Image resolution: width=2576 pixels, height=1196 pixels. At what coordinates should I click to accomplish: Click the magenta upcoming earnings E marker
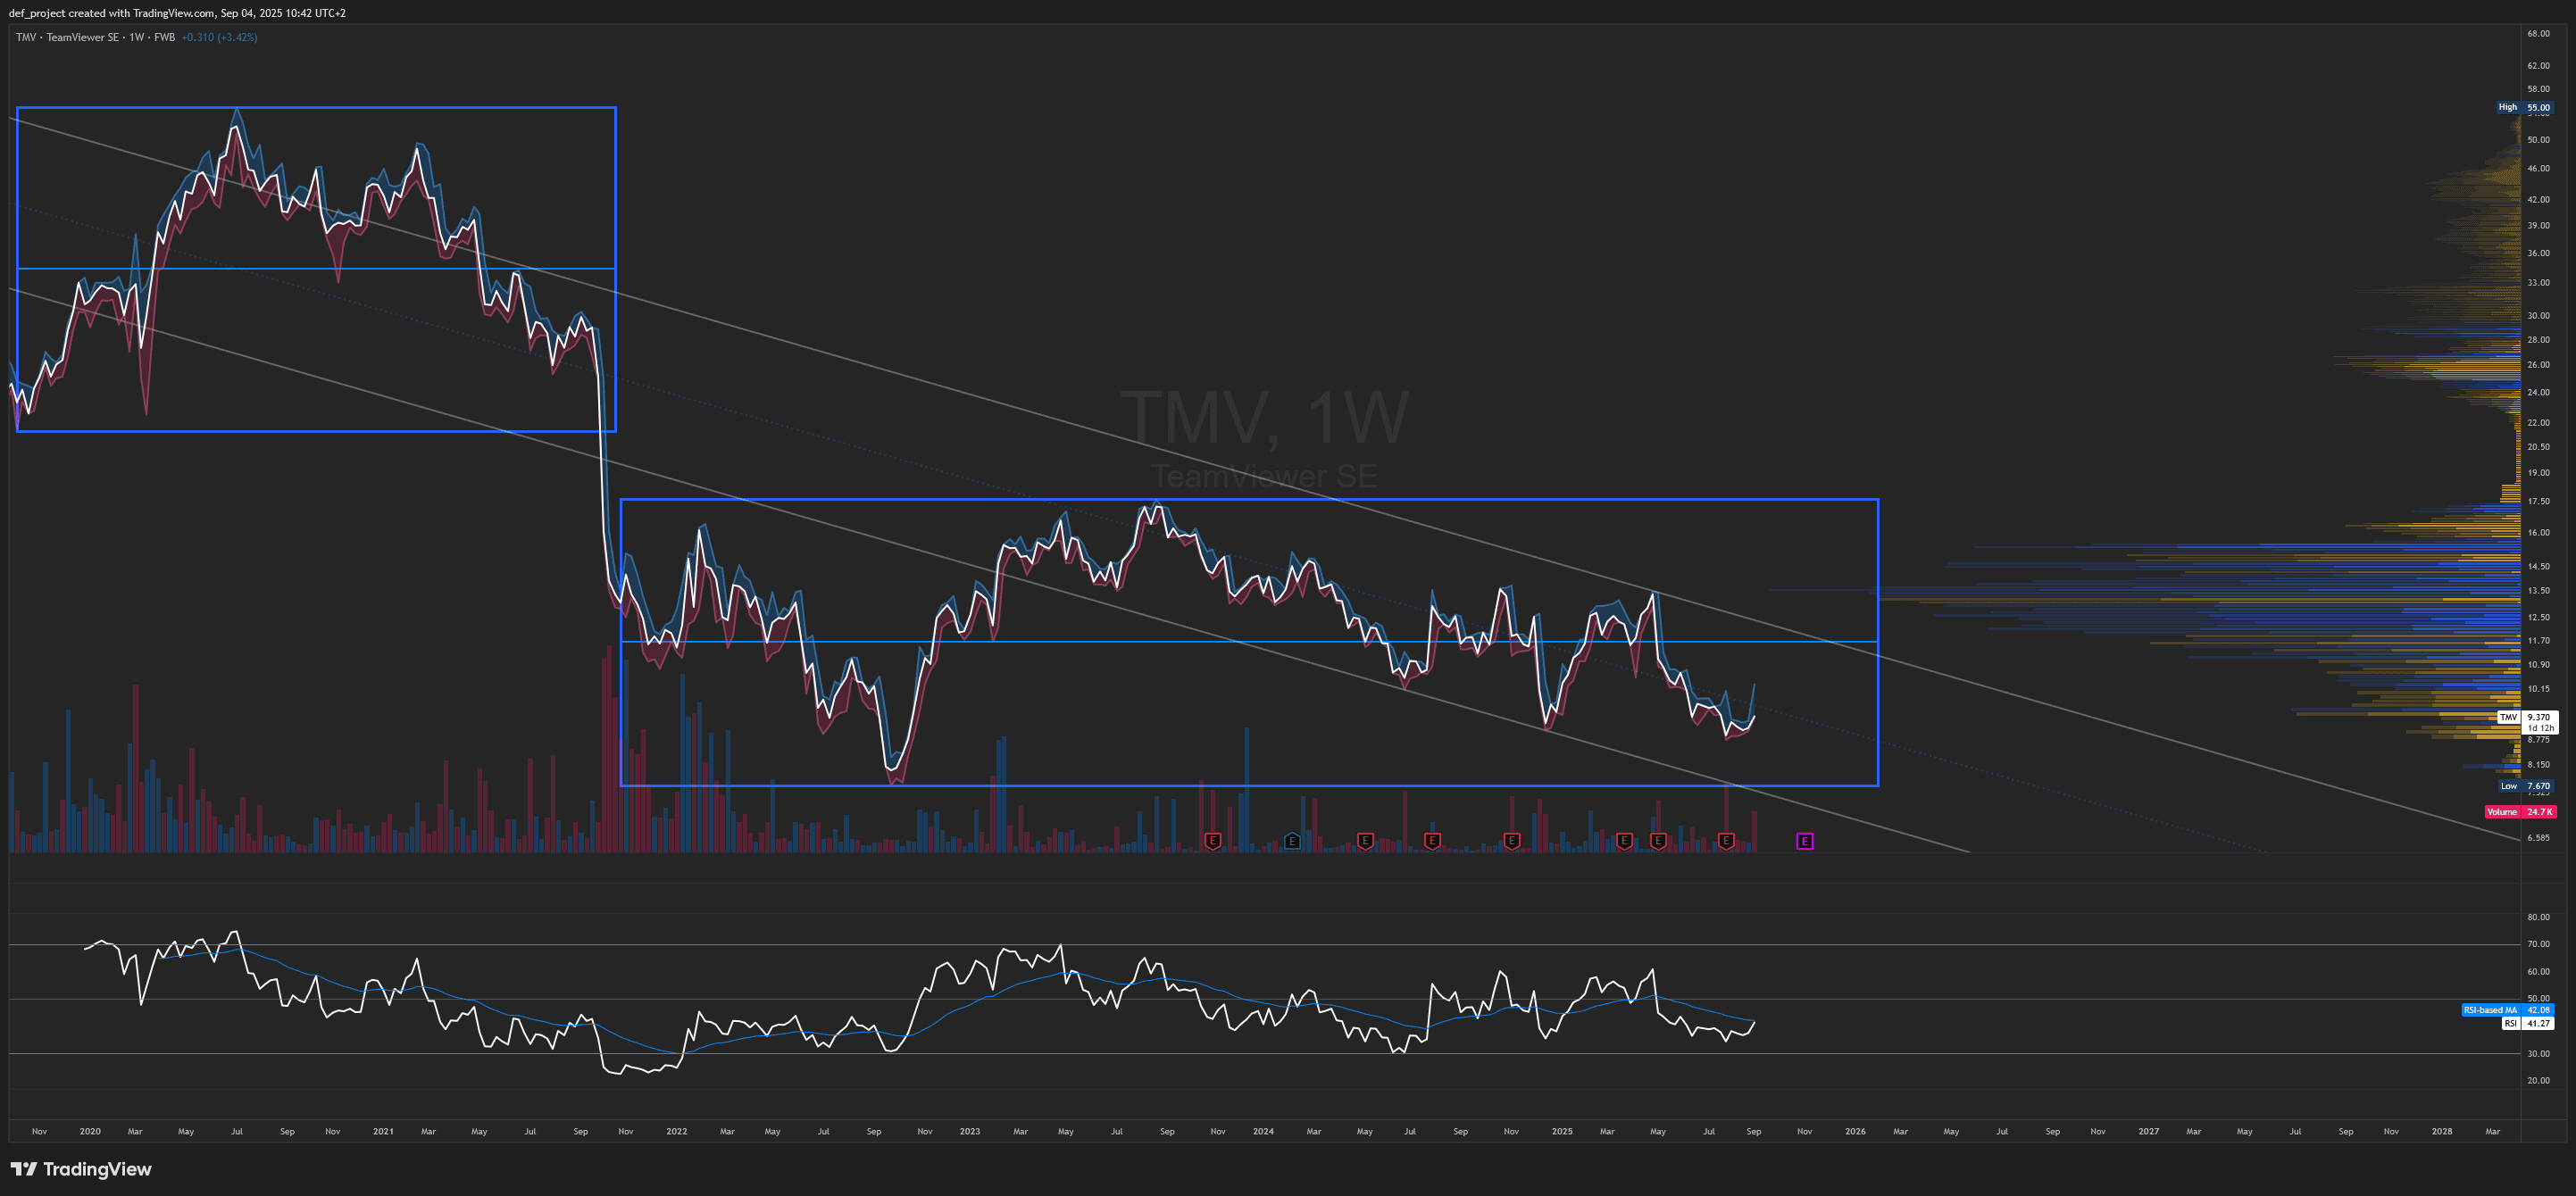coord(1804,841)
